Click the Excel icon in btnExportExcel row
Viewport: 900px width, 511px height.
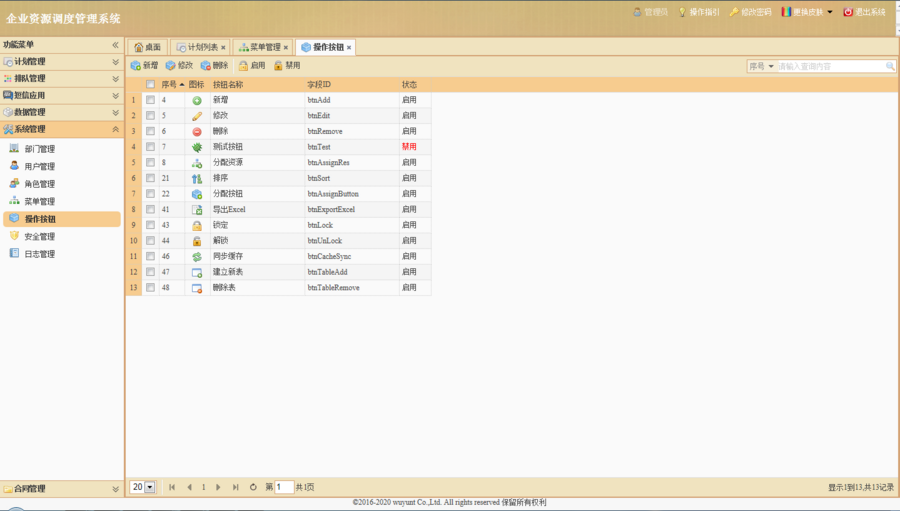pos(197,210)
